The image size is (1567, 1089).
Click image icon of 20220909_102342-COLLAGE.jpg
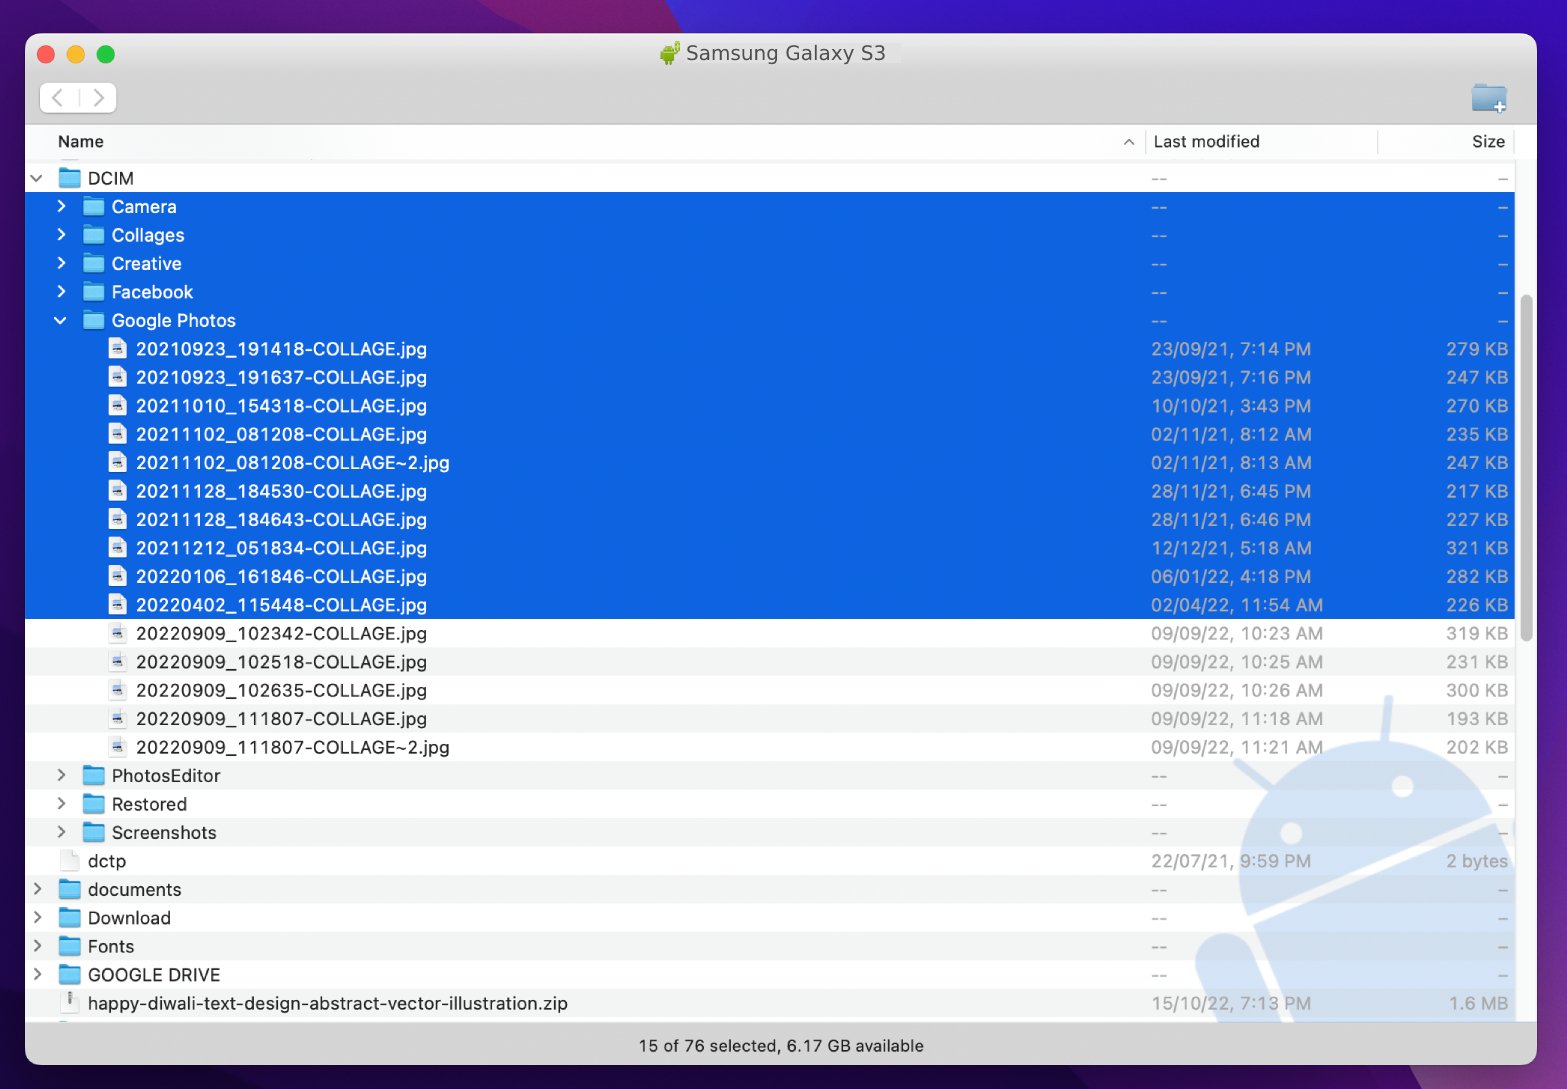(118, 633)
